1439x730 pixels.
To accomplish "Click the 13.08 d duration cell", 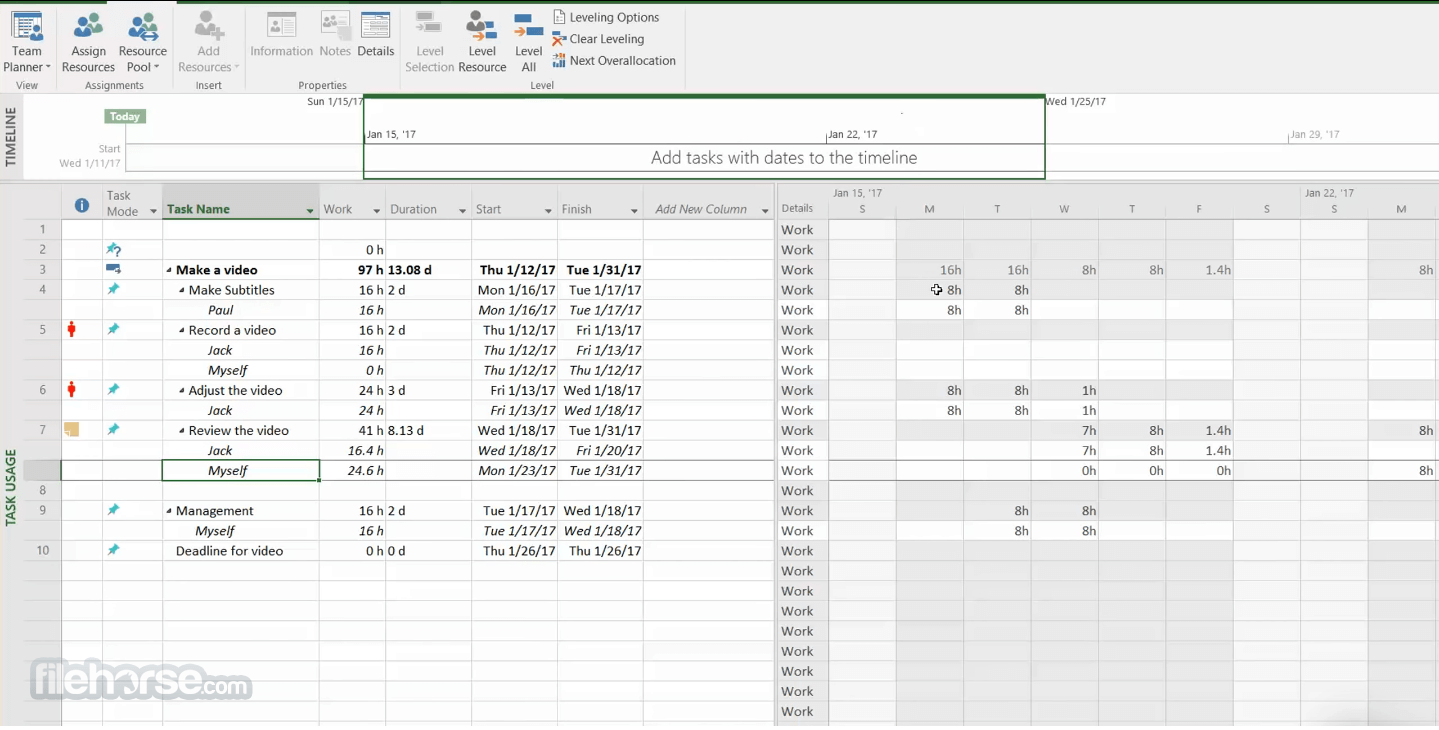I will coord(429,270).
